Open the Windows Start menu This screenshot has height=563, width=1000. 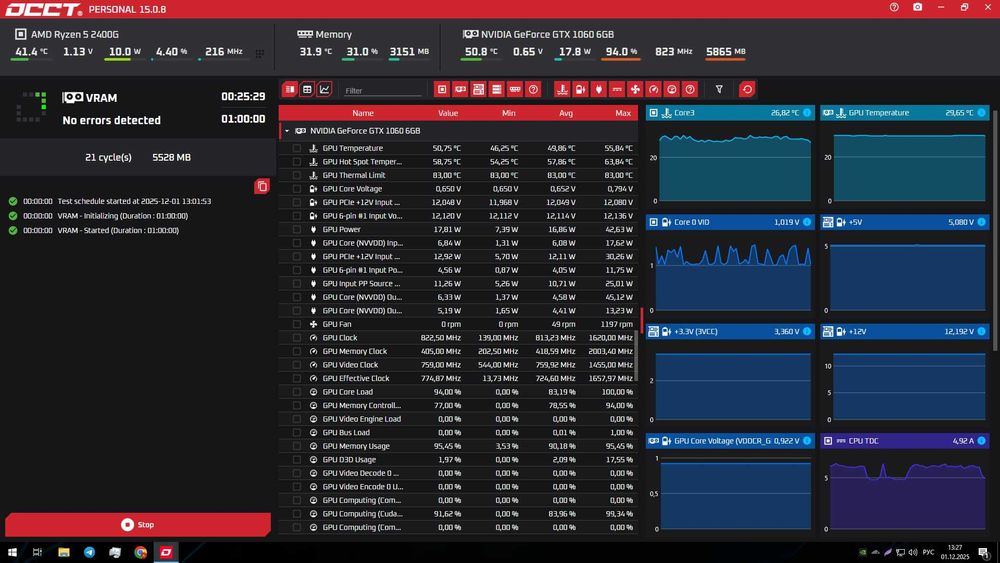12,552
